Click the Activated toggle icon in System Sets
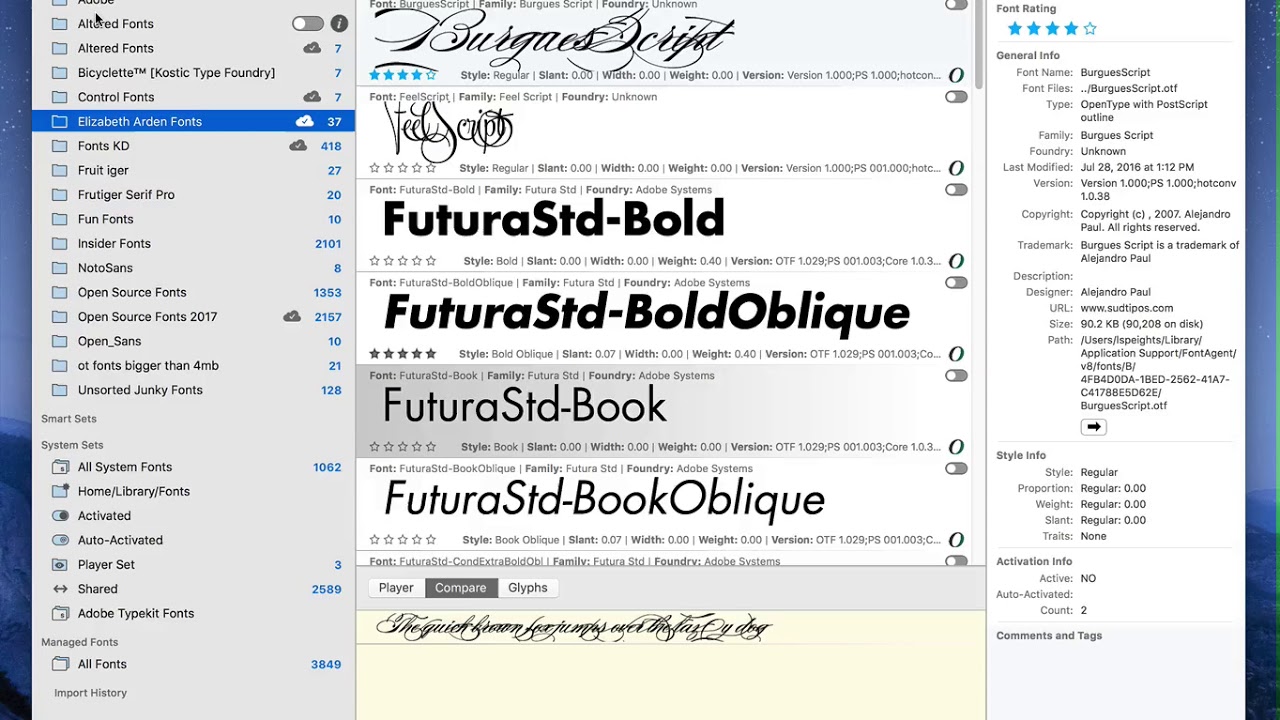This screenshot has height=720, width=1280. pyautogui.click(x=60, y=516)
